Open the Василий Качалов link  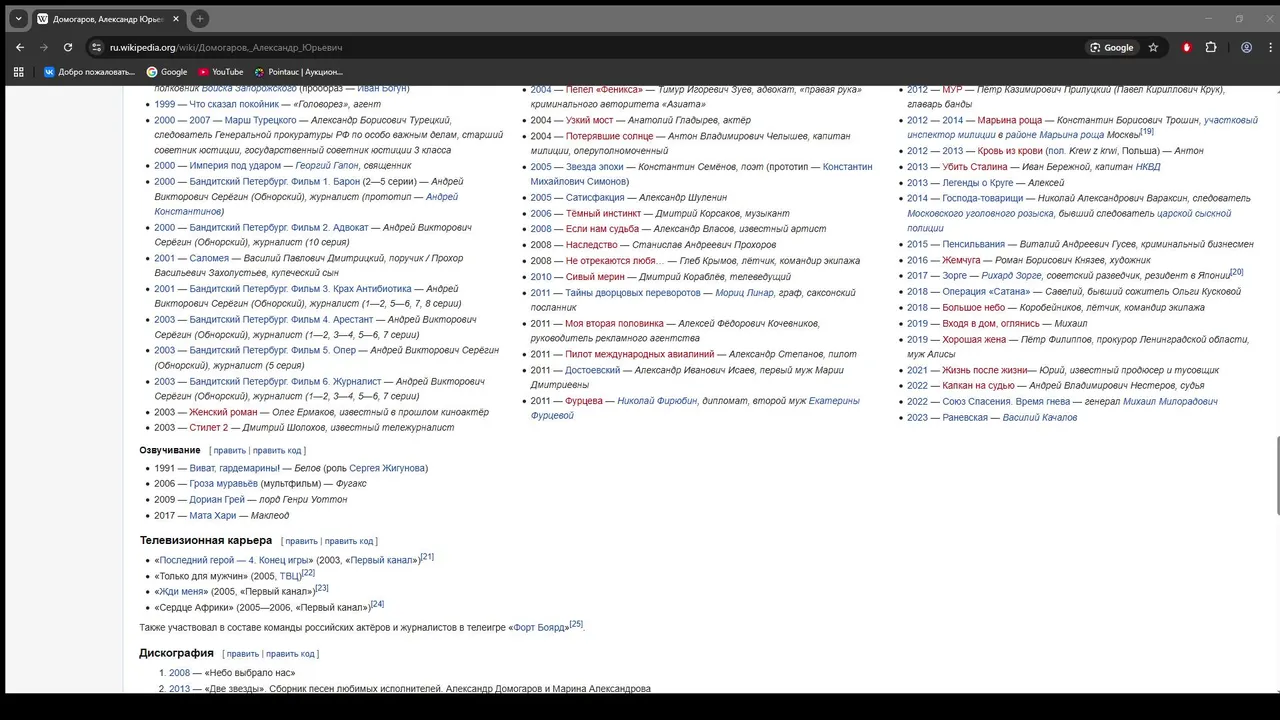click(1040, 418)
